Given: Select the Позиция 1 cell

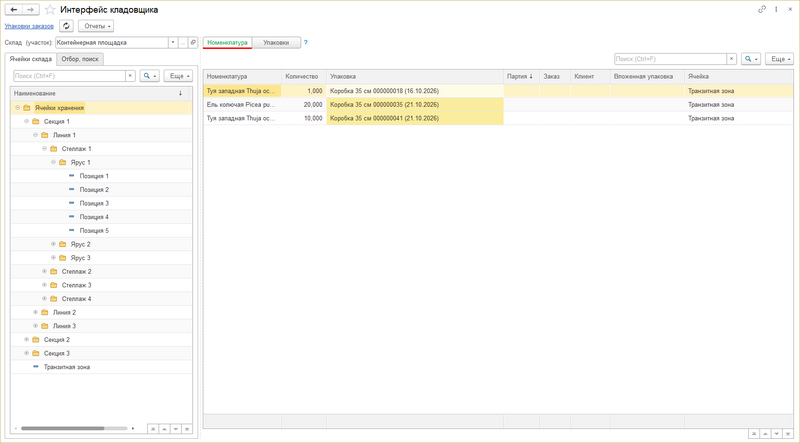Looking at the screenshot, I should 94,176.
